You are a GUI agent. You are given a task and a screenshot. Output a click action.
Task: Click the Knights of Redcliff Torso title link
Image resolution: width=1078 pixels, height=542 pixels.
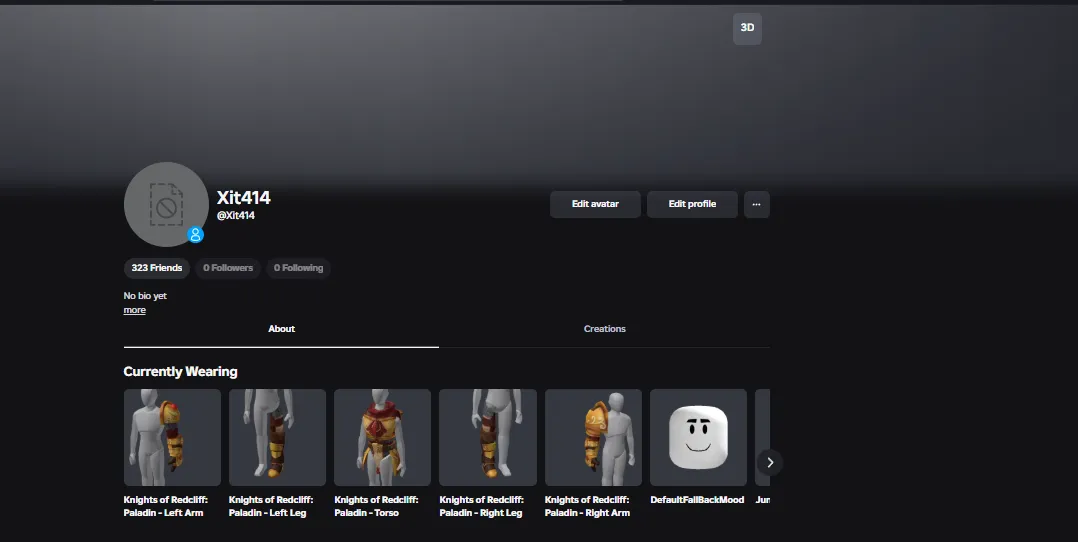[376, 506]
